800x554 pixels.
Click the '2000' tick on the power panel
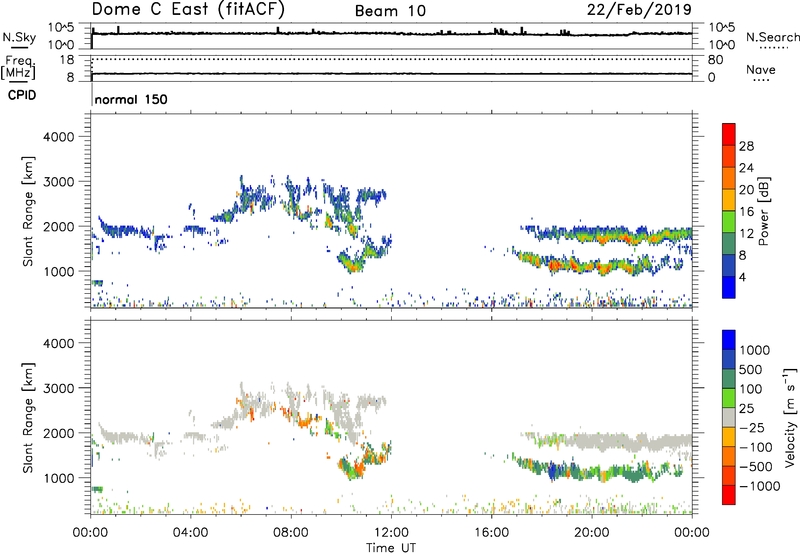[58, 226]
